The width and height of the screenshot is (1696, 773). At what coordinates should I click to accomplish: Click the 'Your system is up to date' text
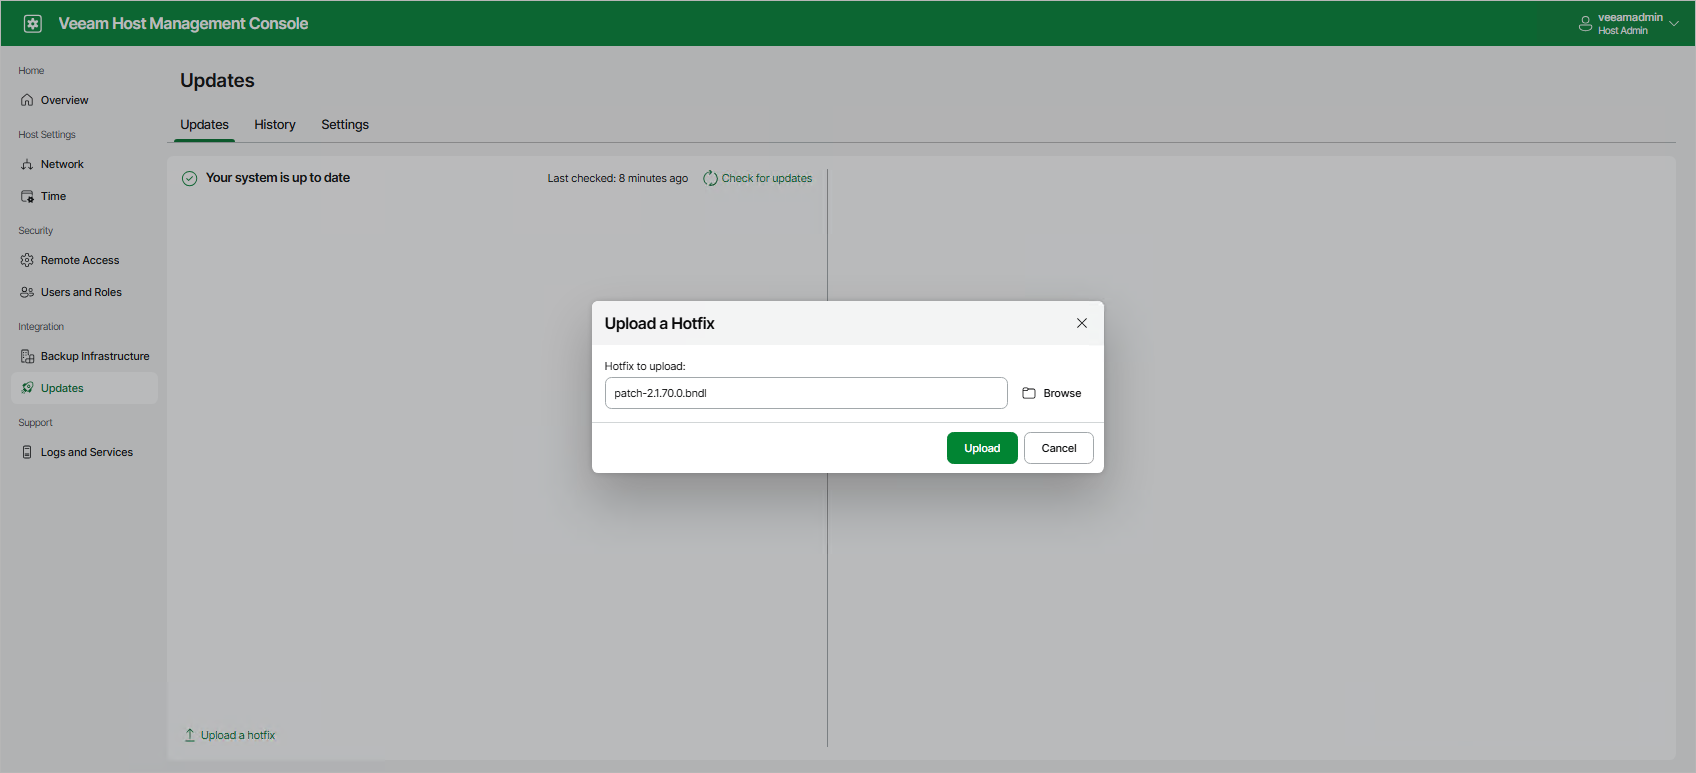point(278,178)
